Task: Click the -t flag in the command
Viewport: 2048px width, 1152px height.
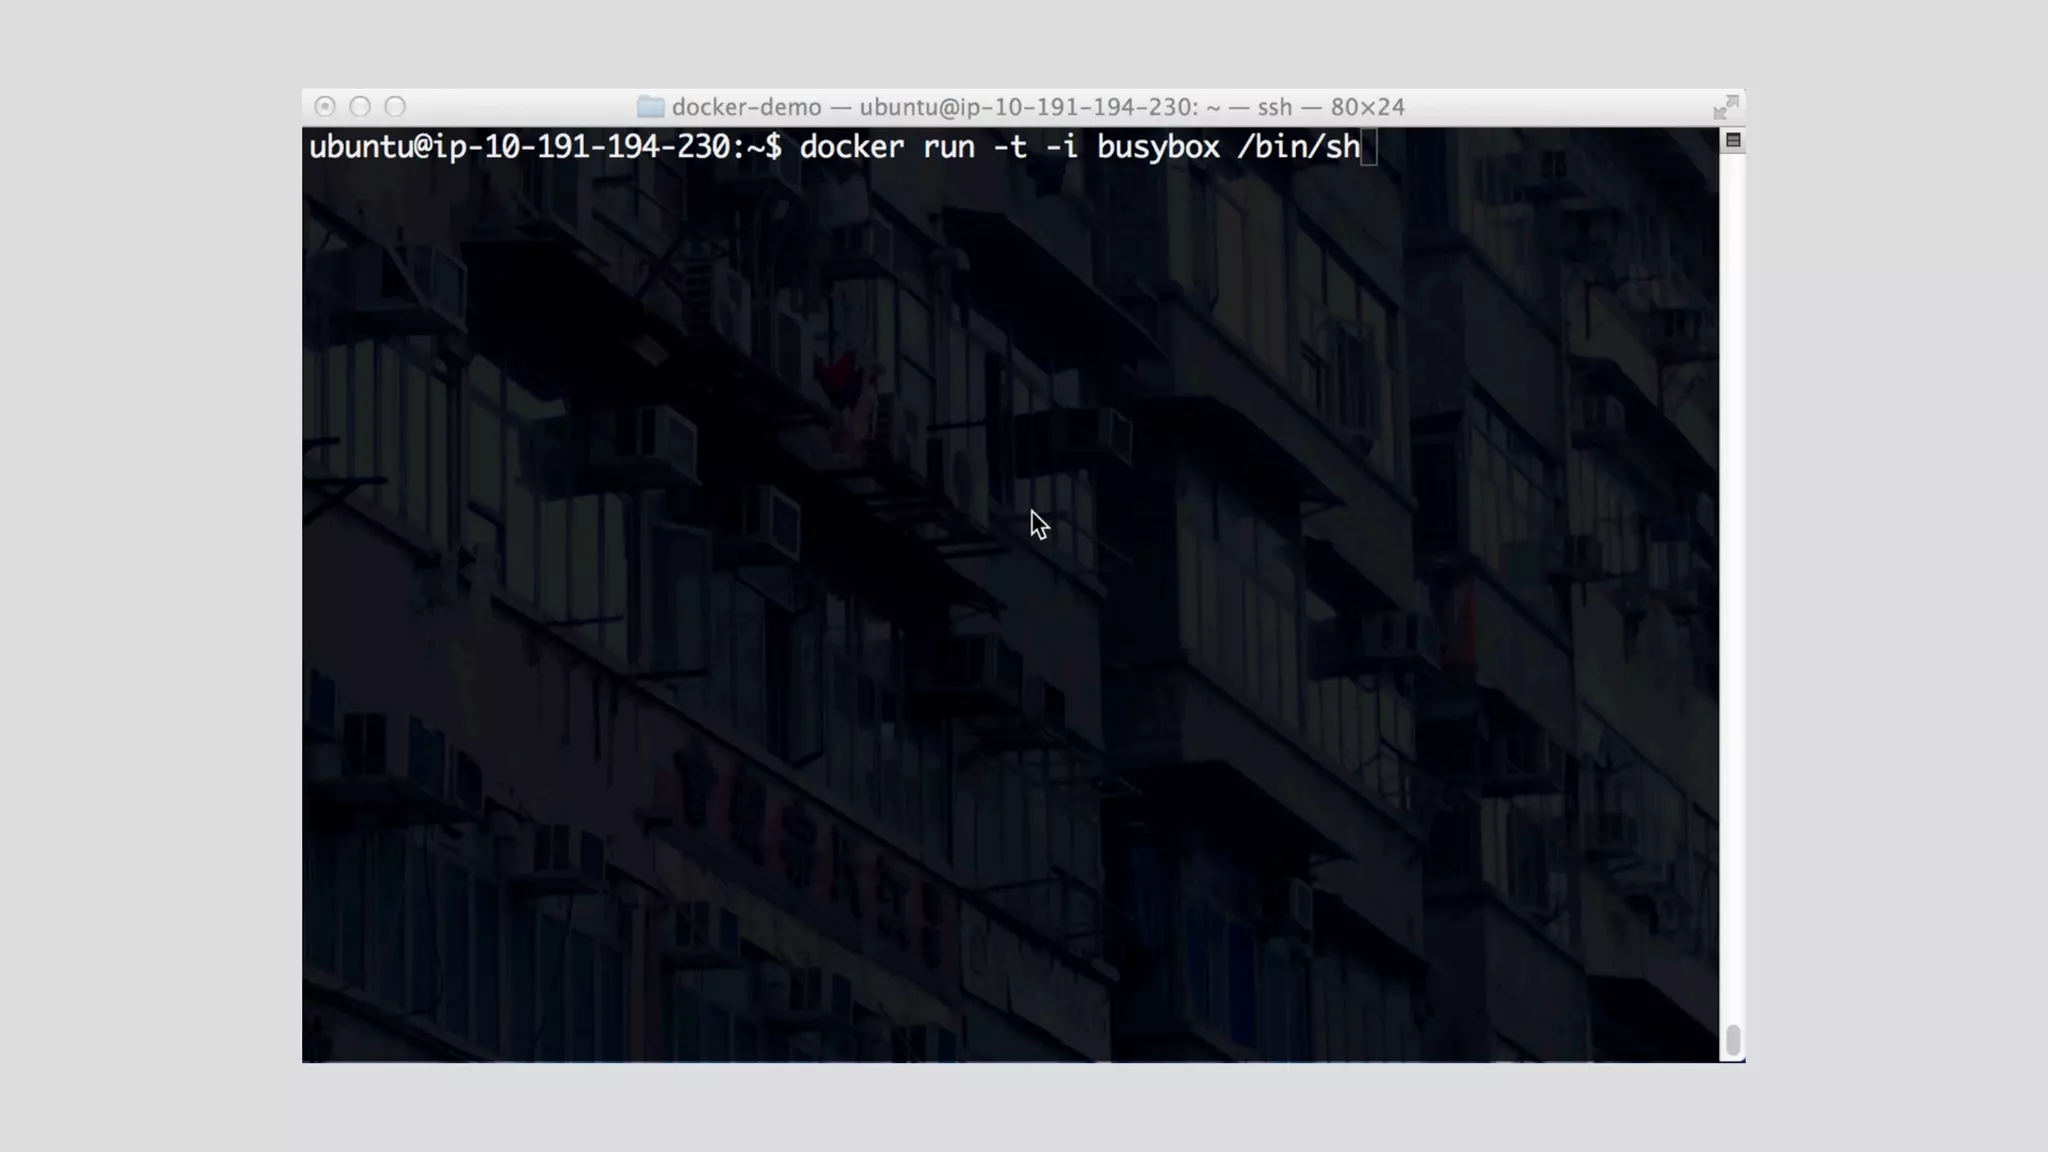Action: coord(1009,148)
